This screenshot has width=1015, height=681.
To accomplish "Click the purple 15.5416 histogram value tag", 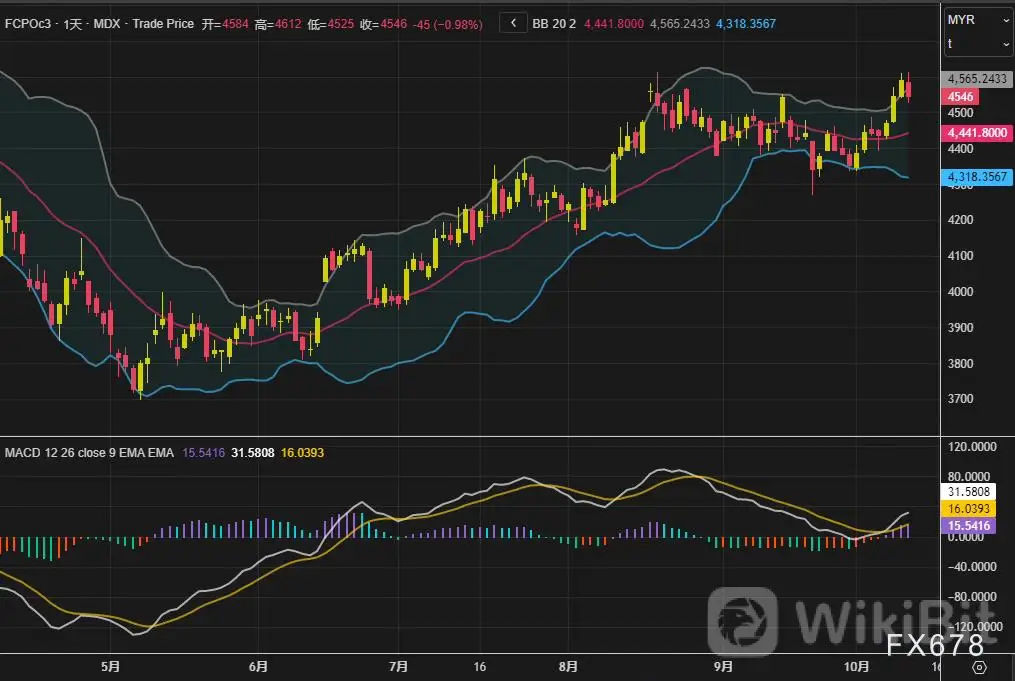I will pos(977,525).
